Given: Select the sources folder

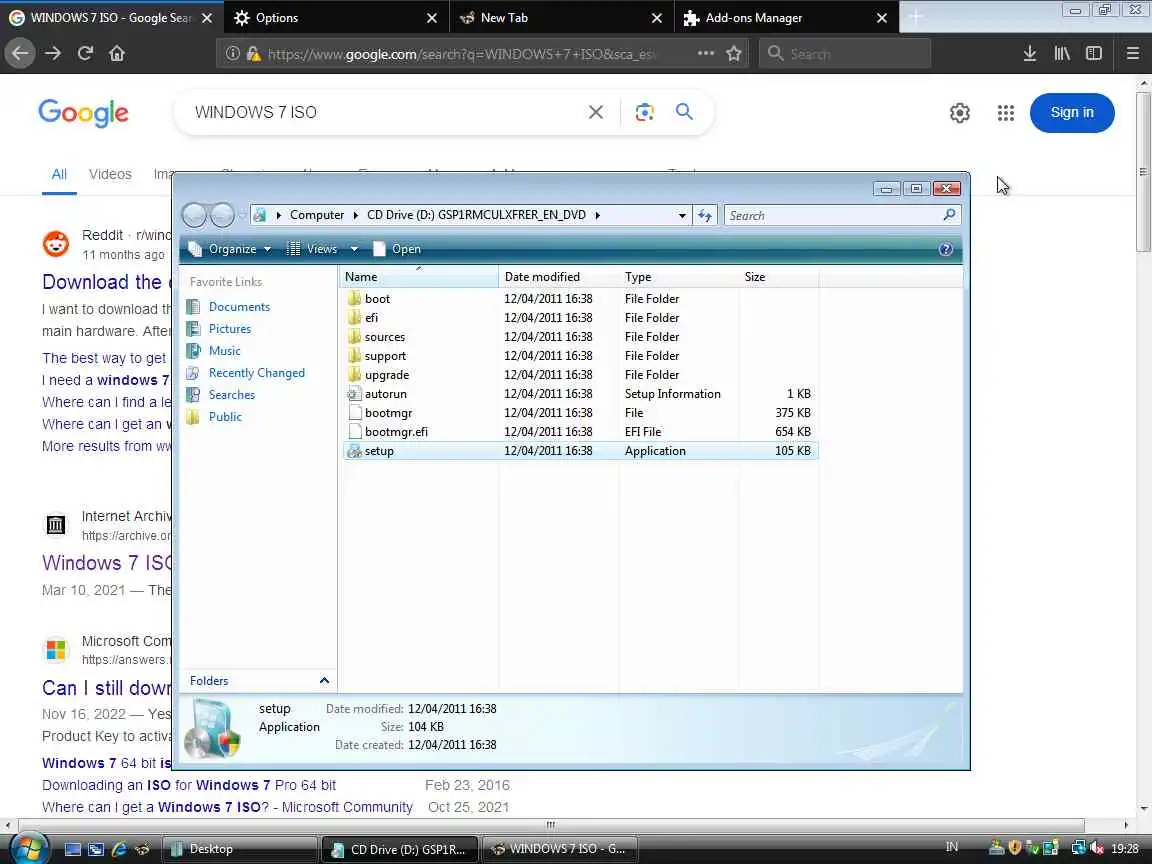Looking at the screenshot, I should 580,336.
